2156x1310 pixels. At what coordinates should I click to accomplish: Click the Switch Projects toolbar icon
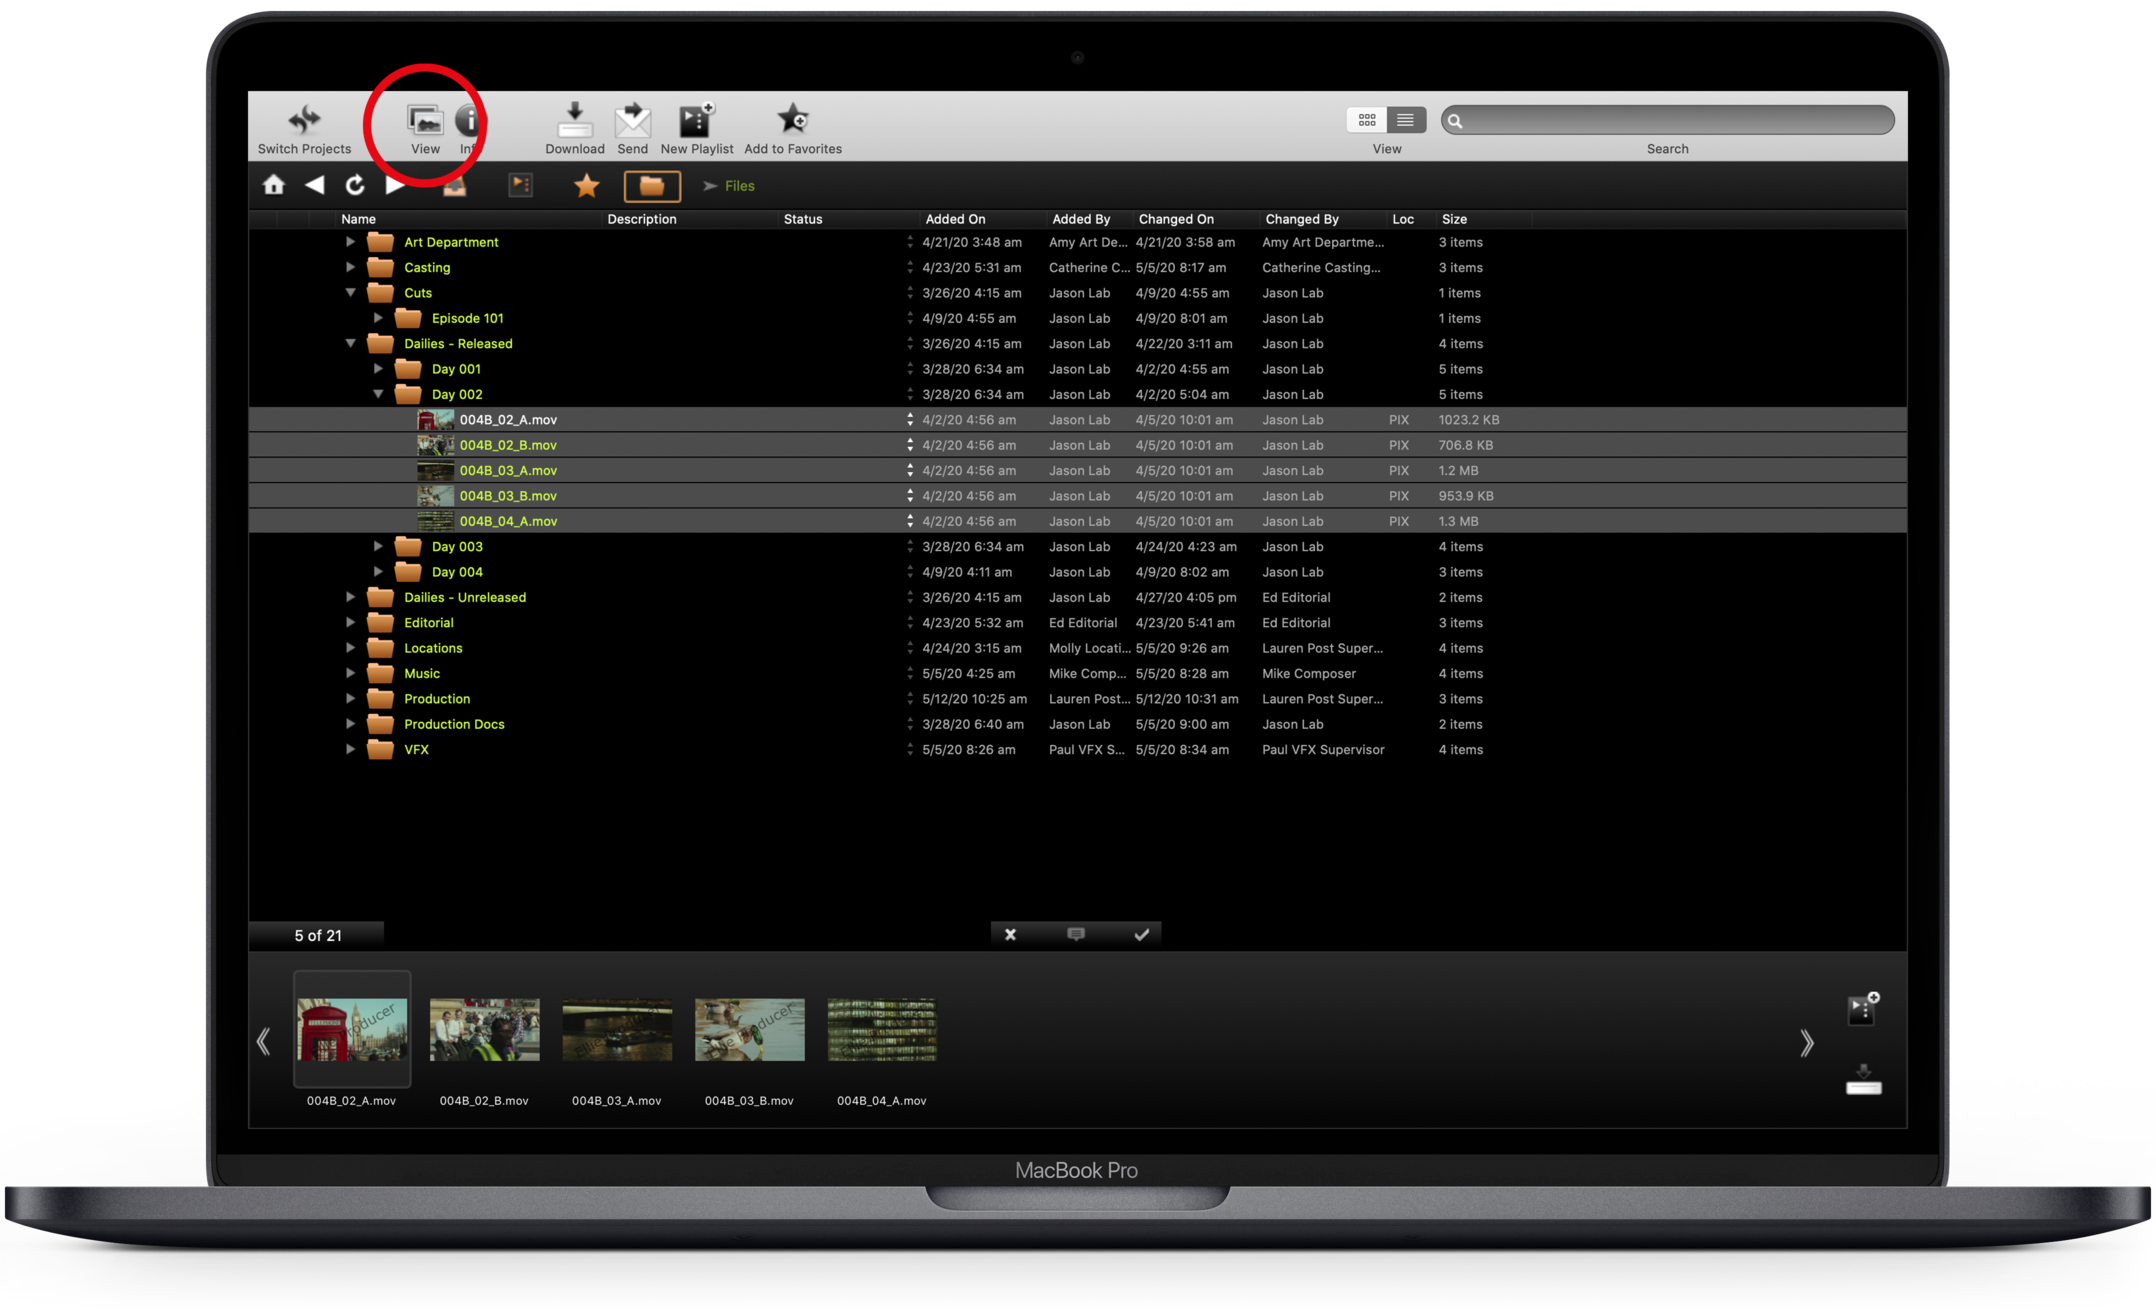tap(304, 121)
